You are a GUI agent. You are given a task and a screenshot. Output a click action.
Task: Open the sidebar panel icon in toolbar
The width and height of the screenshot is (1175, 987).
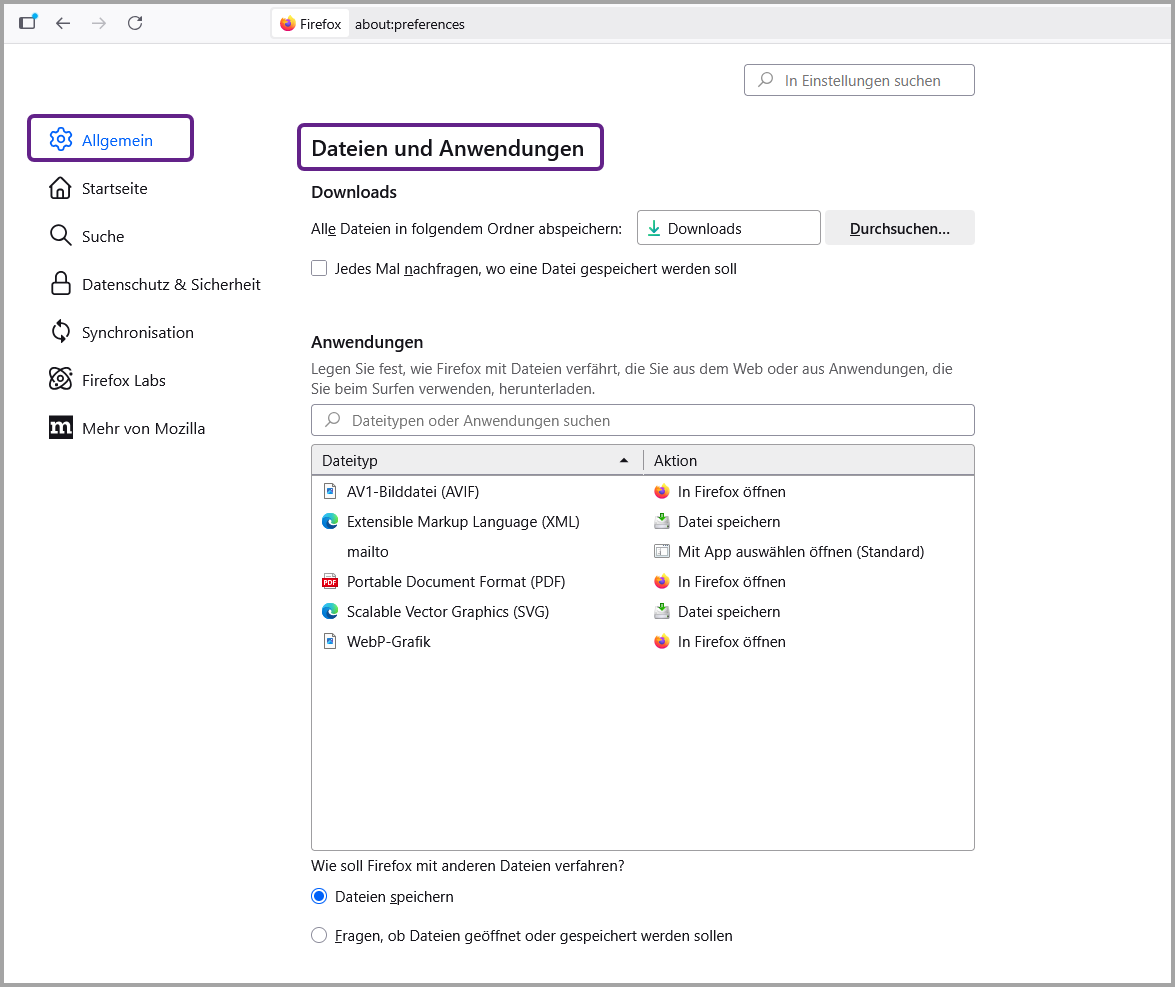[27, 23]
